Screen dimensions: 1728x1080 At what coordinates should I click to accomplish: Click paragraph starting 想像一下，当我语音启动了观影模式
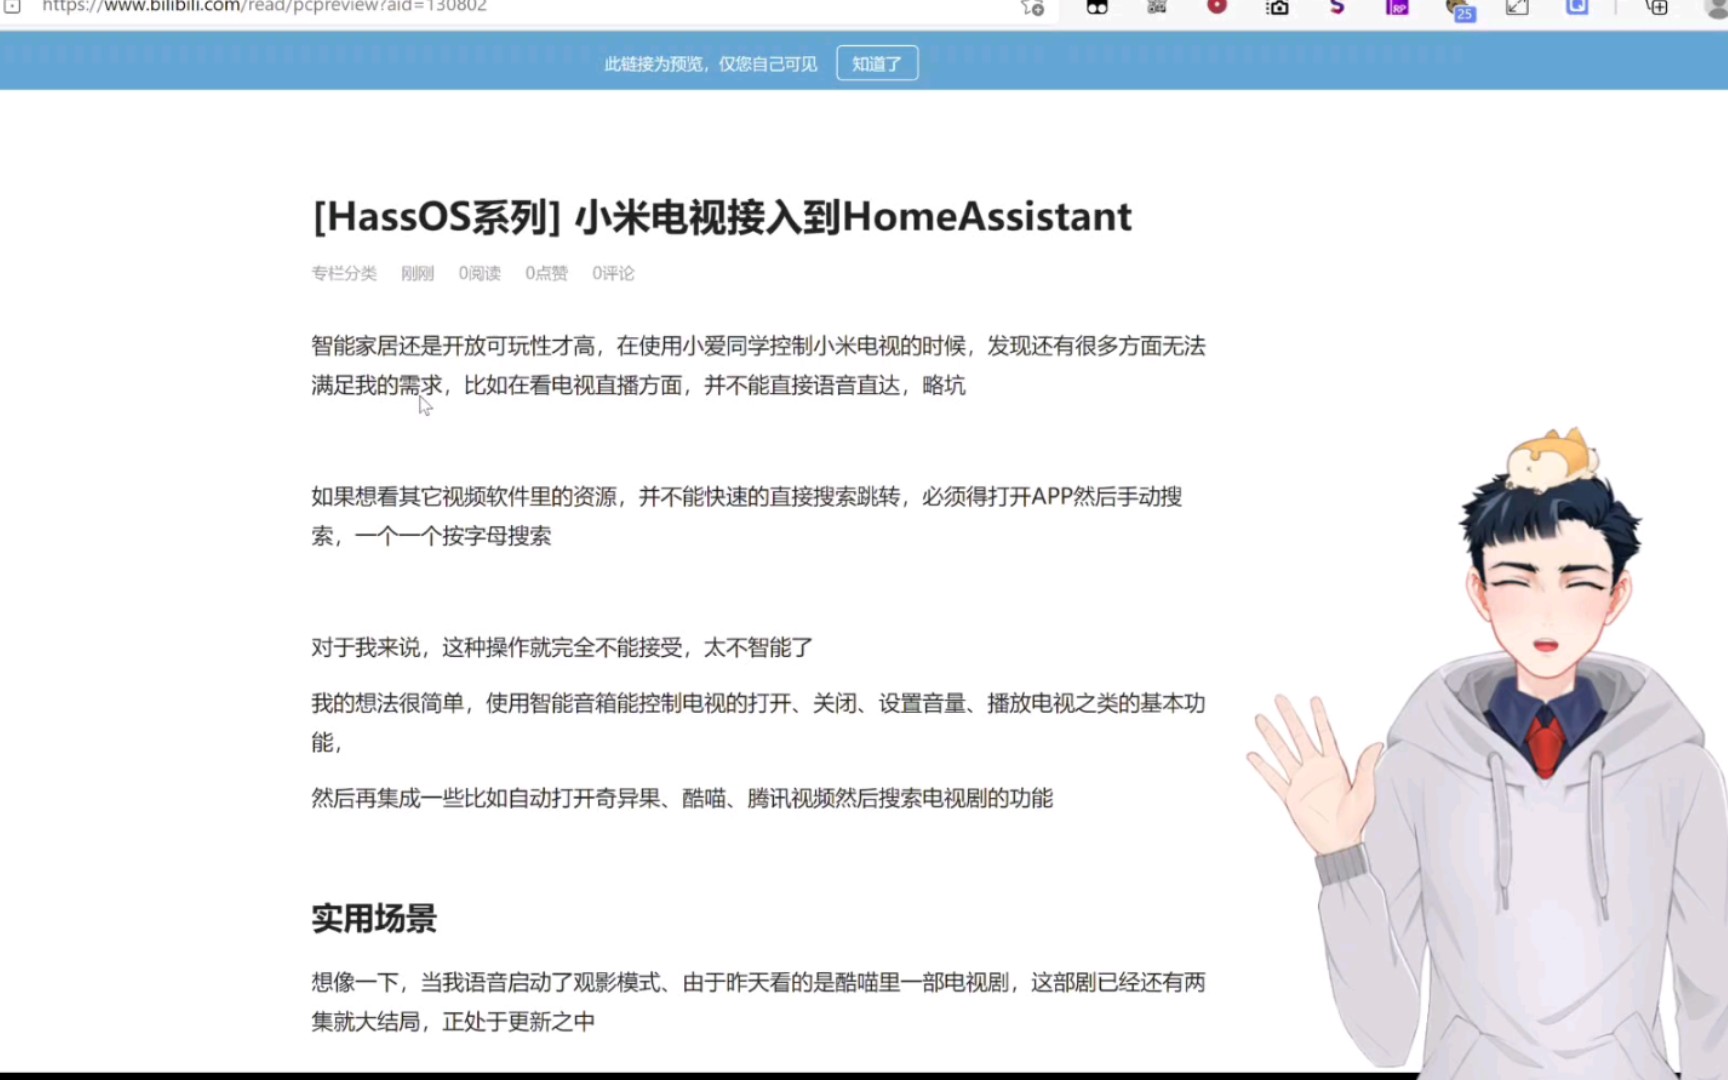(758, 1002)
